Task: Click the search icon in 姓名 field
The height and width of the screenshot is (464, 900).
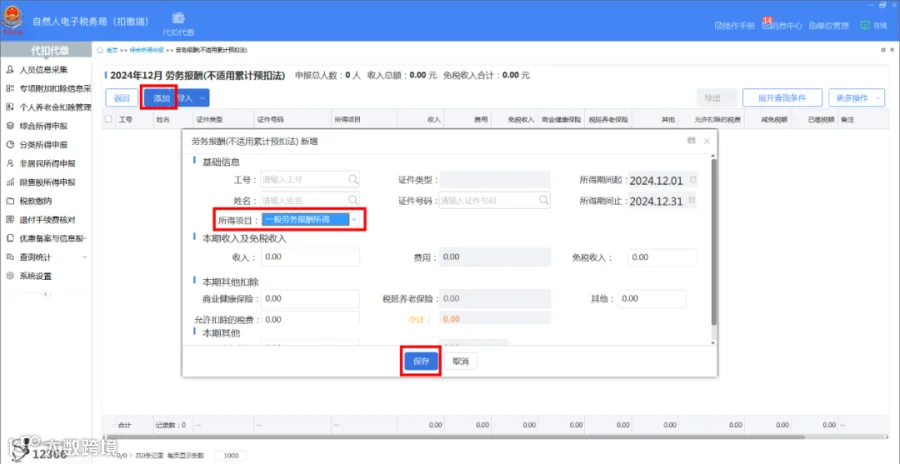Action: [352, 200]
